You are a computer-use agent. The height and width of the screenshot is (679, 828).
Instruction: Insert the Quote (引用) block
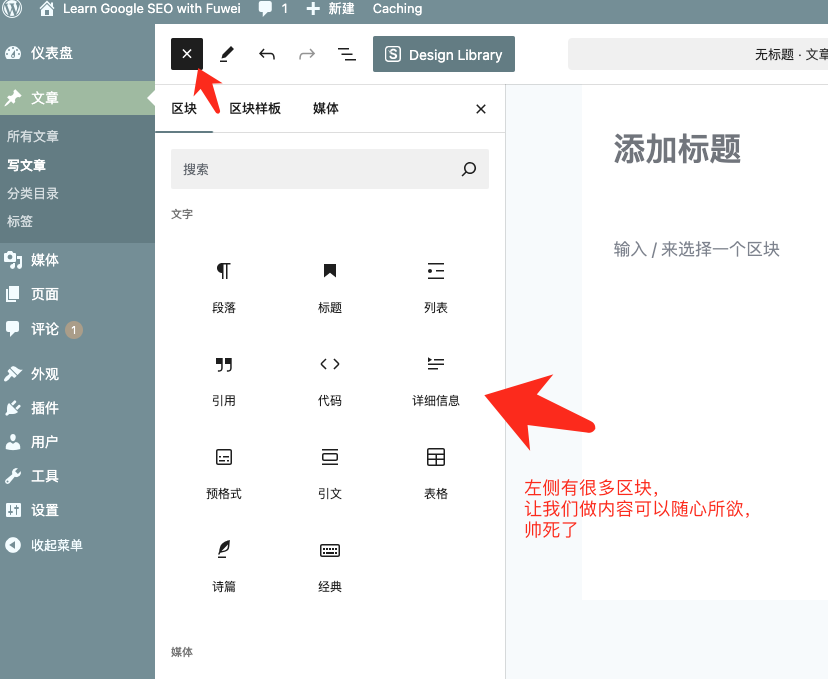pos(224,379)
